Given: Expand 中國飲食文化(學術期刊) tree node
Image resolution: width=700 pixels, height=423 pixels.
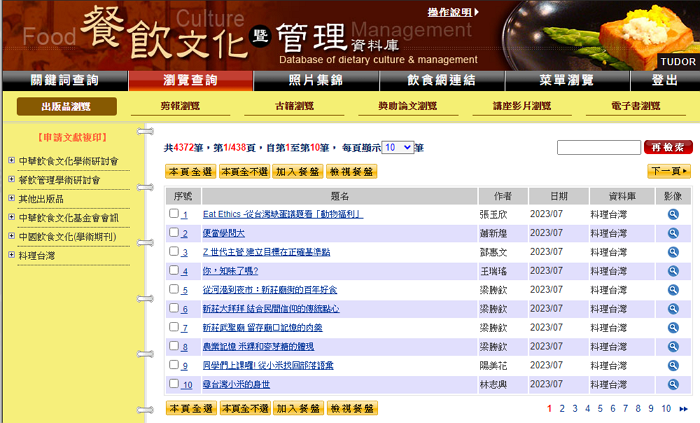Looking at the screenshot, I should point(11,236).
